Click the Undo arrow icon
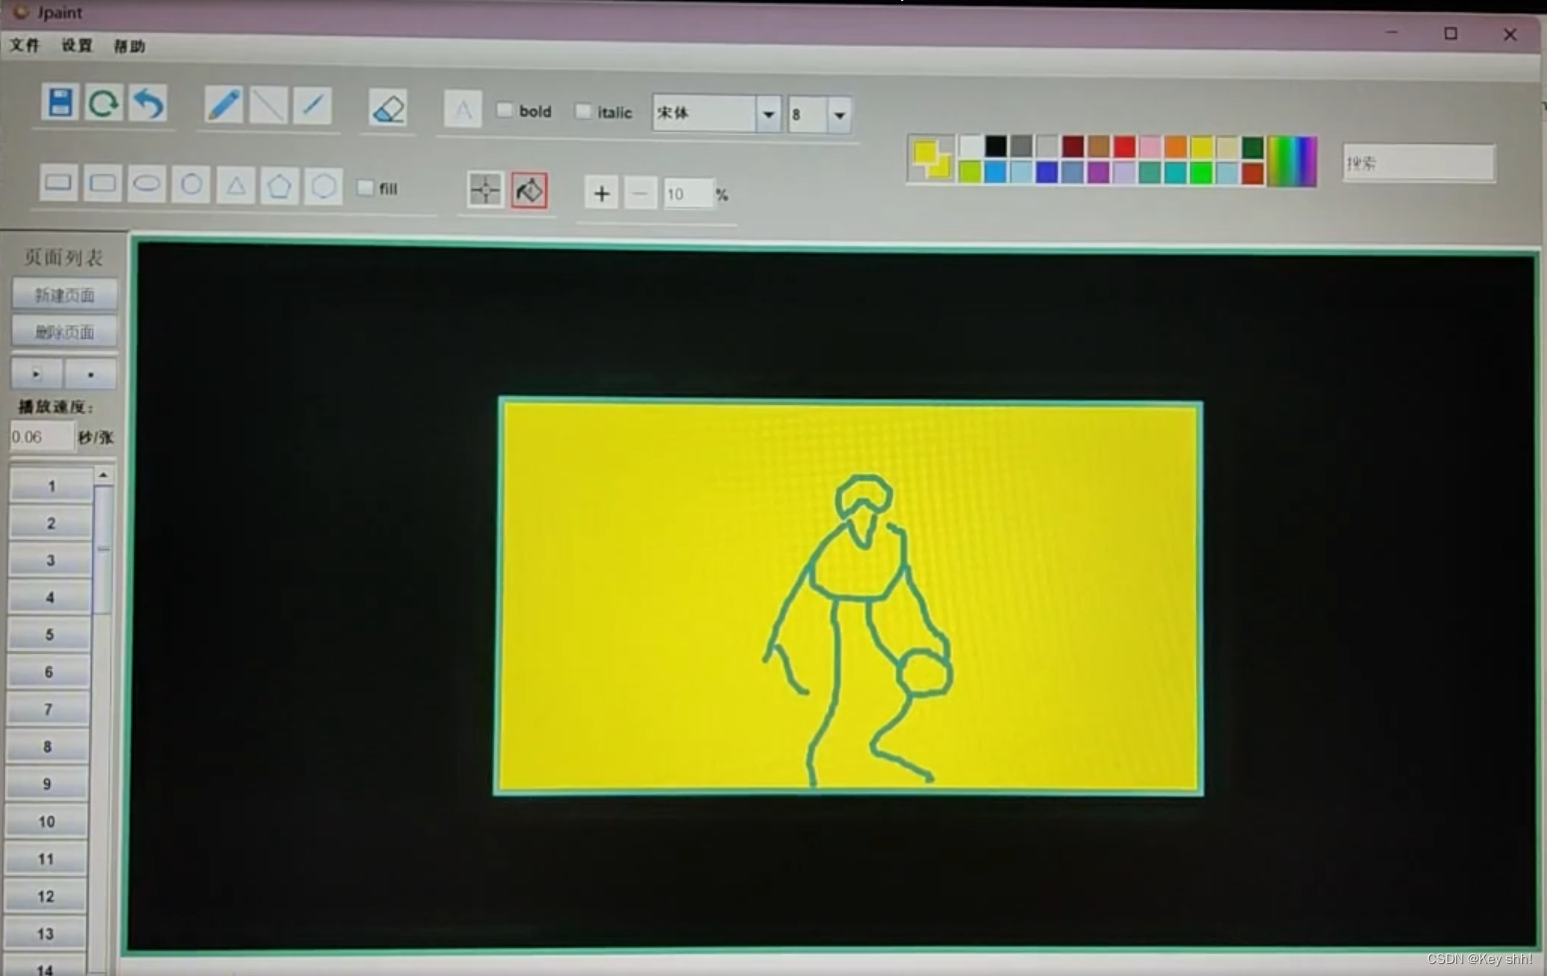Screen dimensions: 1547x976 (x=147, y=103)
